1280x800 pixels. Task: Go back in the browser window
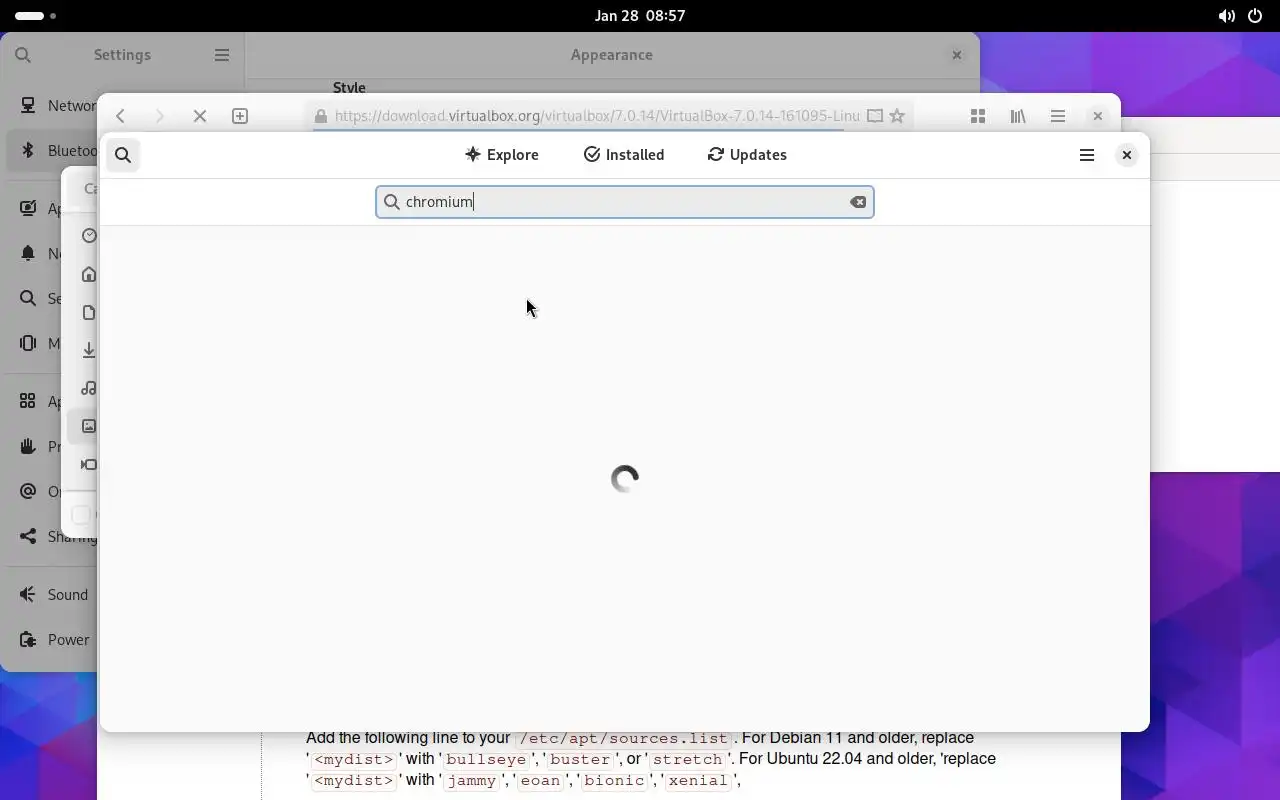tap(121, 116)
